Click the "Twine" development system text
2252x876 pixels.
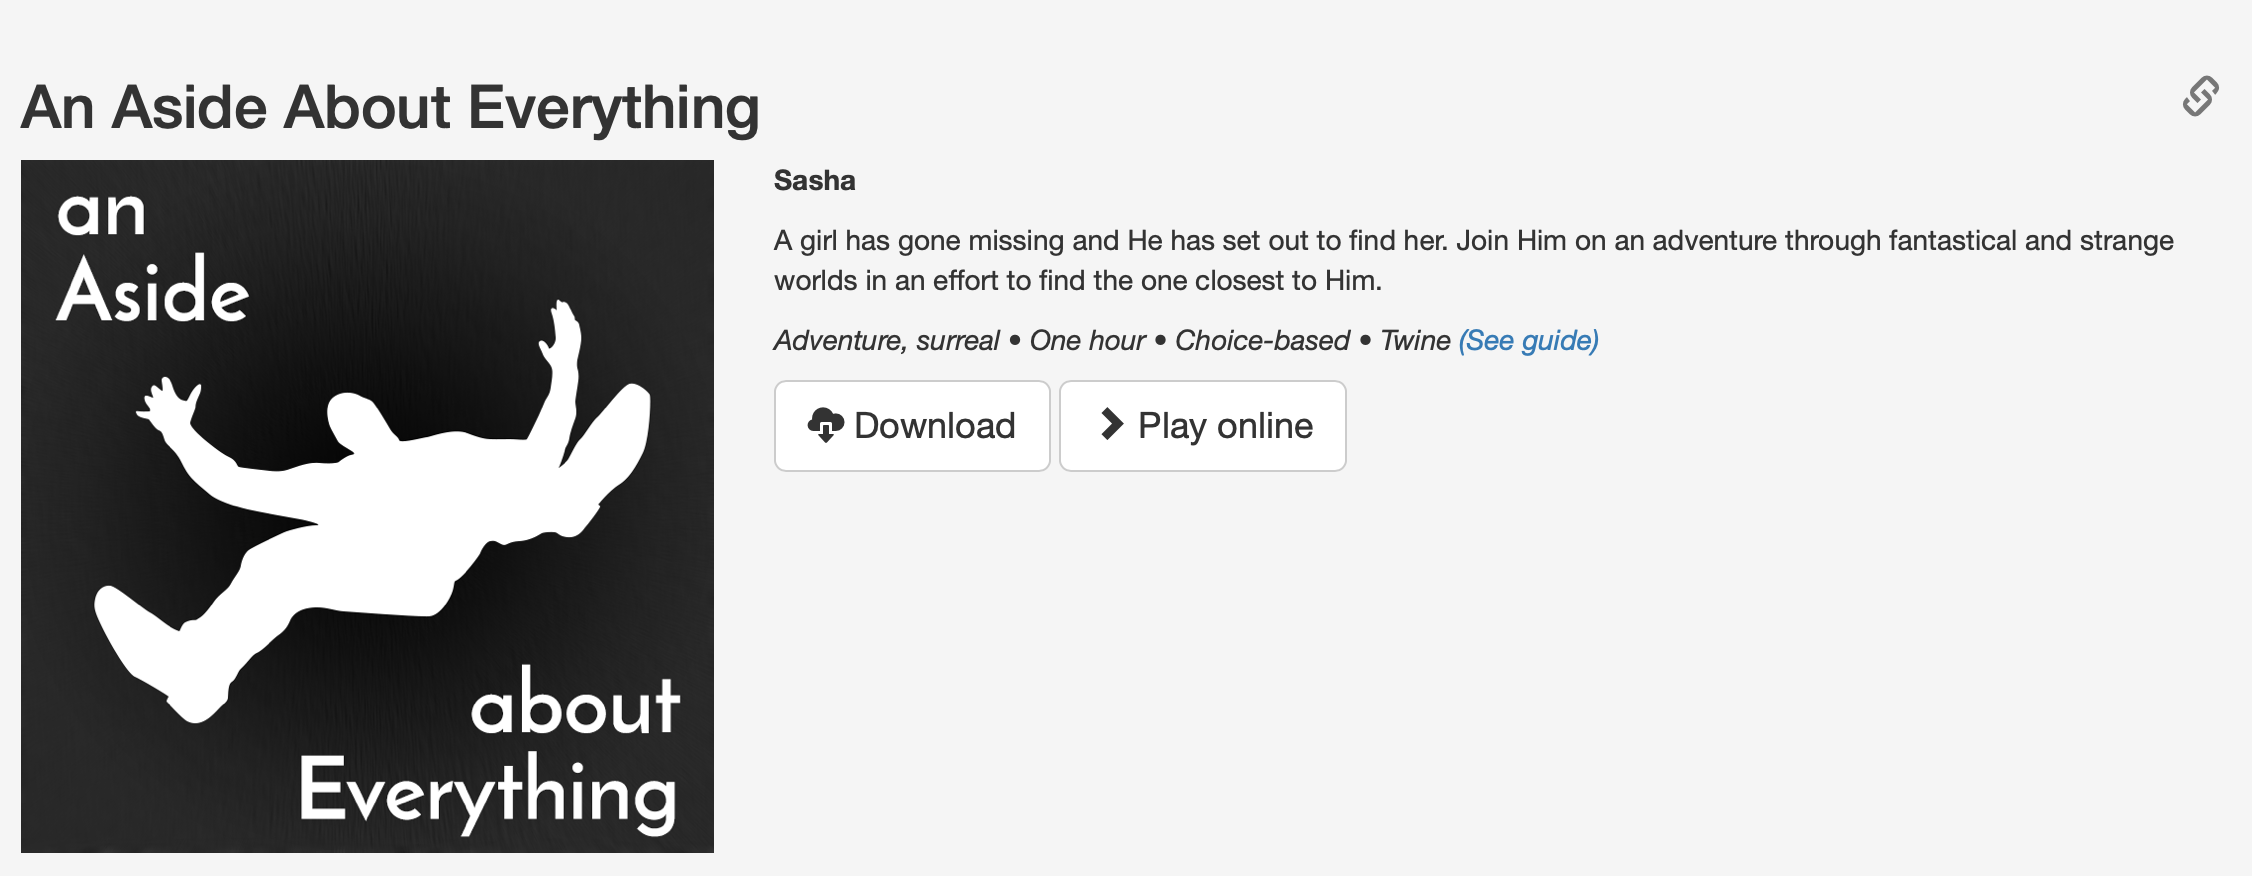point(1415,341)
